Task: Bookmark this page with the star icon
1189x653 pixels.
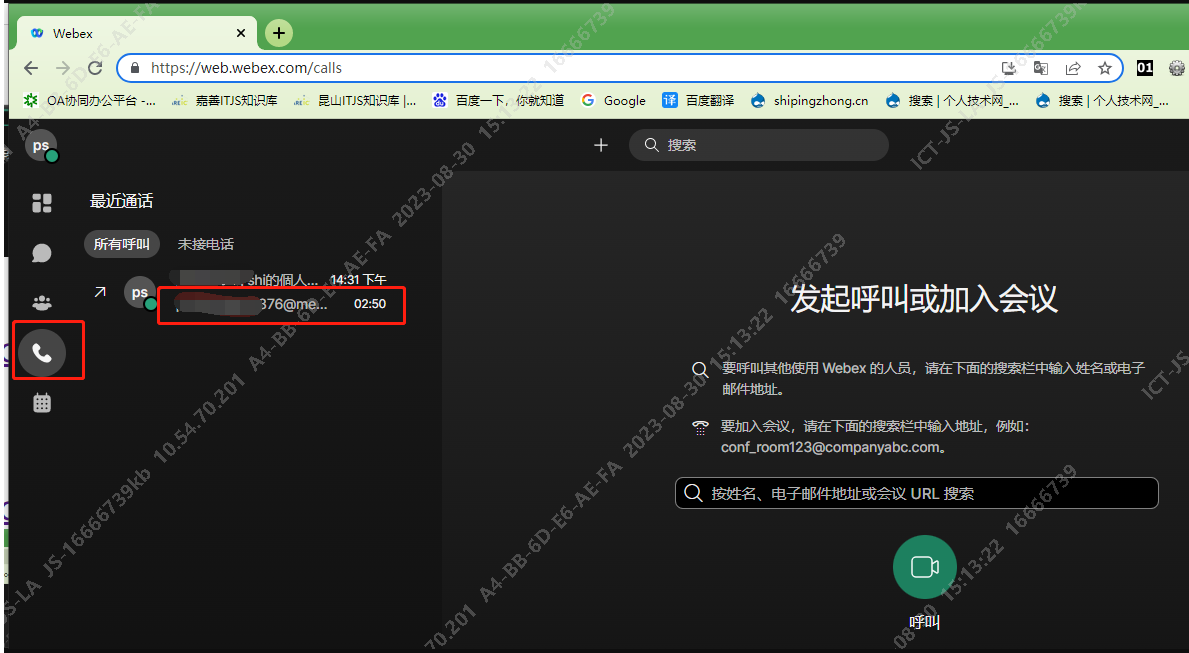Action: pyautogui.click(x=1104, y=68)
